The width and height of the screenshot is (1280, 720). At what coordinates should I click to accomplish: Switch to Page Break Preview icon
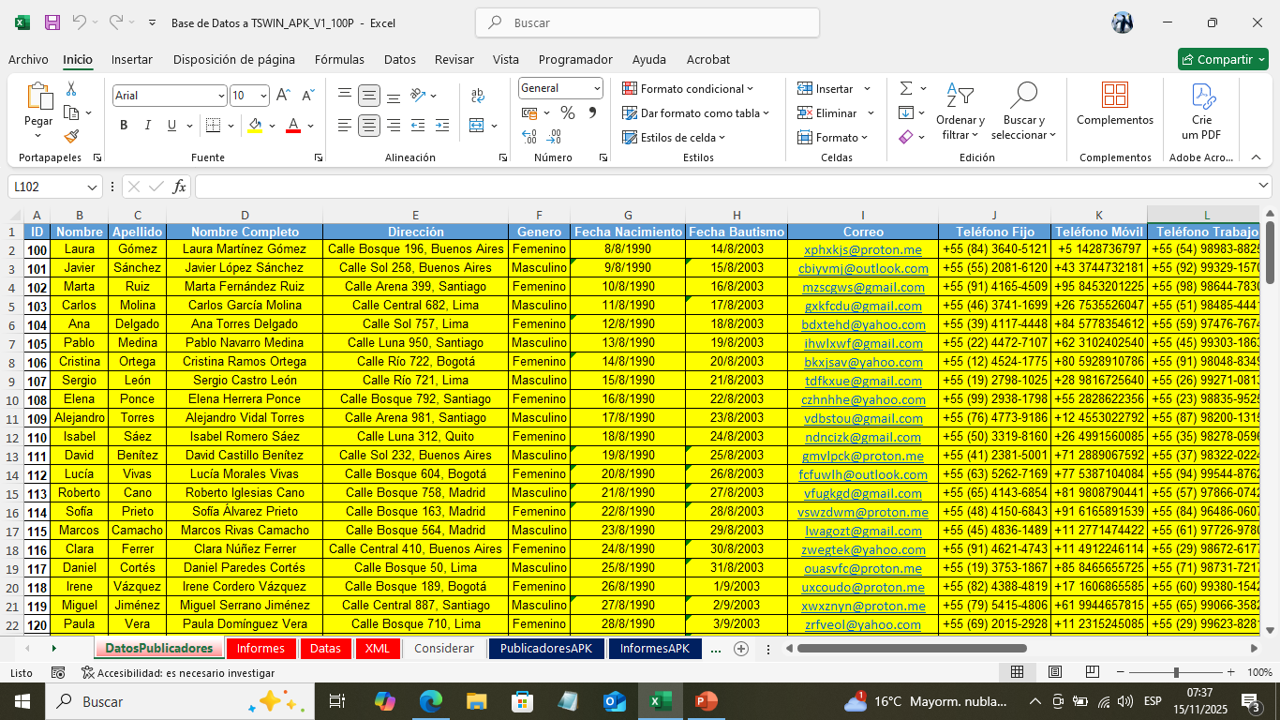pyautogui.click(x=1092, y=673)
